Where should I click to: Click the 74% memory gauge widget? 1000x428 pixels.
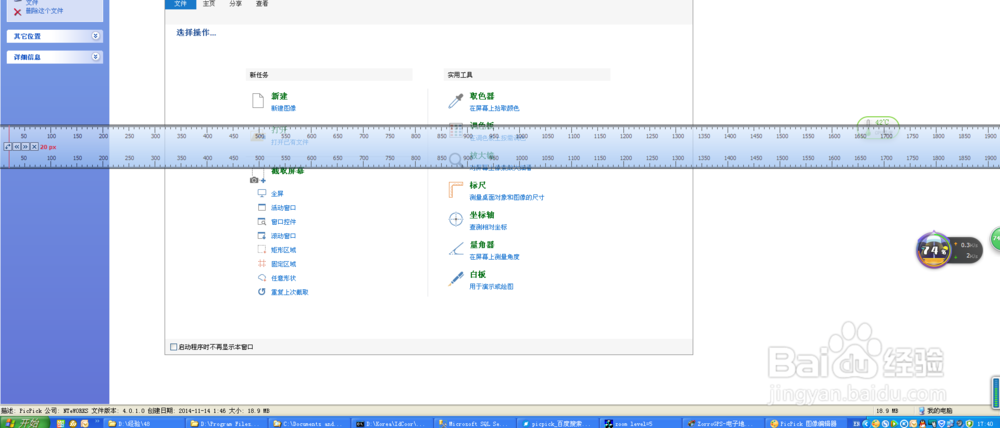[932, 250]
